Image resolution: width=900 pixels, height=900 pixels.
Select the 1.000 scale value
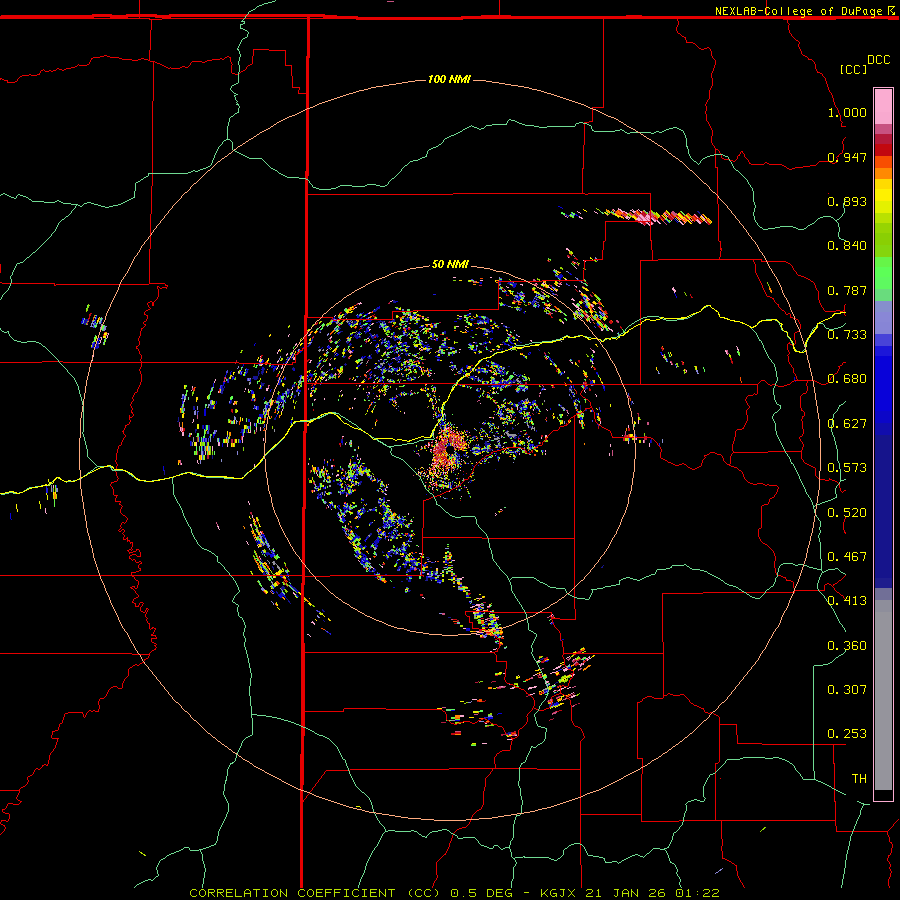point(847,112)
